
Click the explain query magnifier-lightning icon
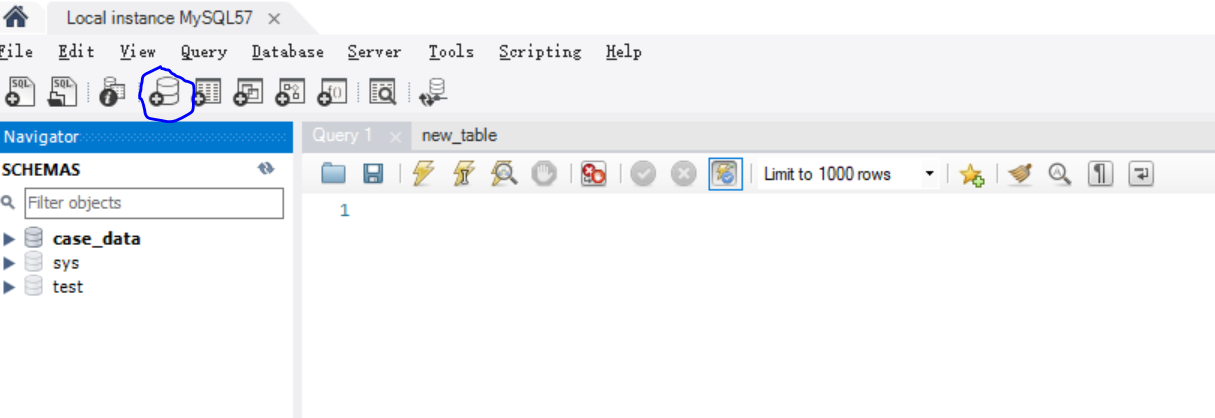[x=504, y=174]
